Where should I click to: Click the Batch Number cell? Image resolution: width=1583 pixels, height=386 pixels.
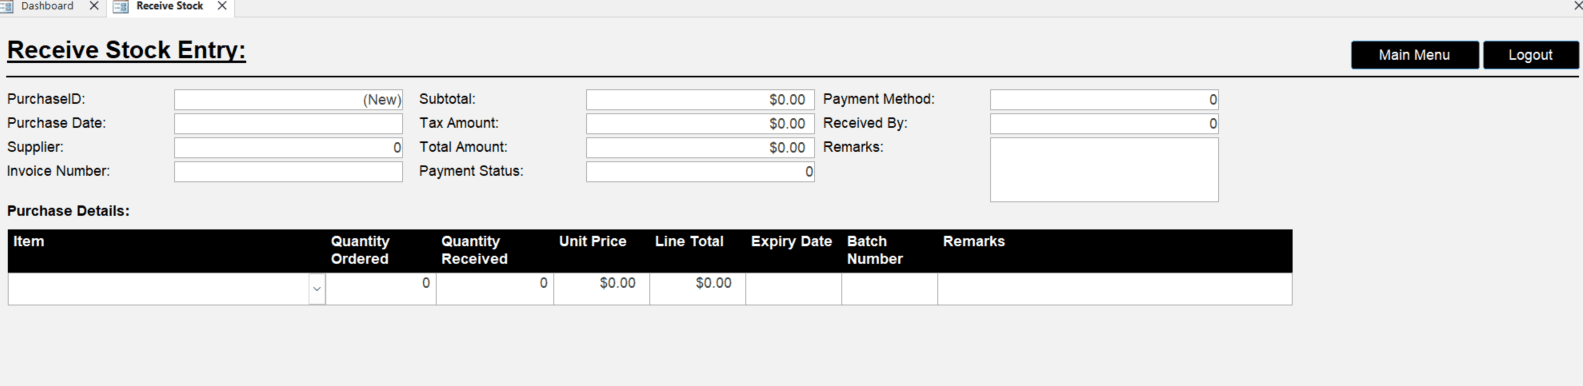[890, 289]
